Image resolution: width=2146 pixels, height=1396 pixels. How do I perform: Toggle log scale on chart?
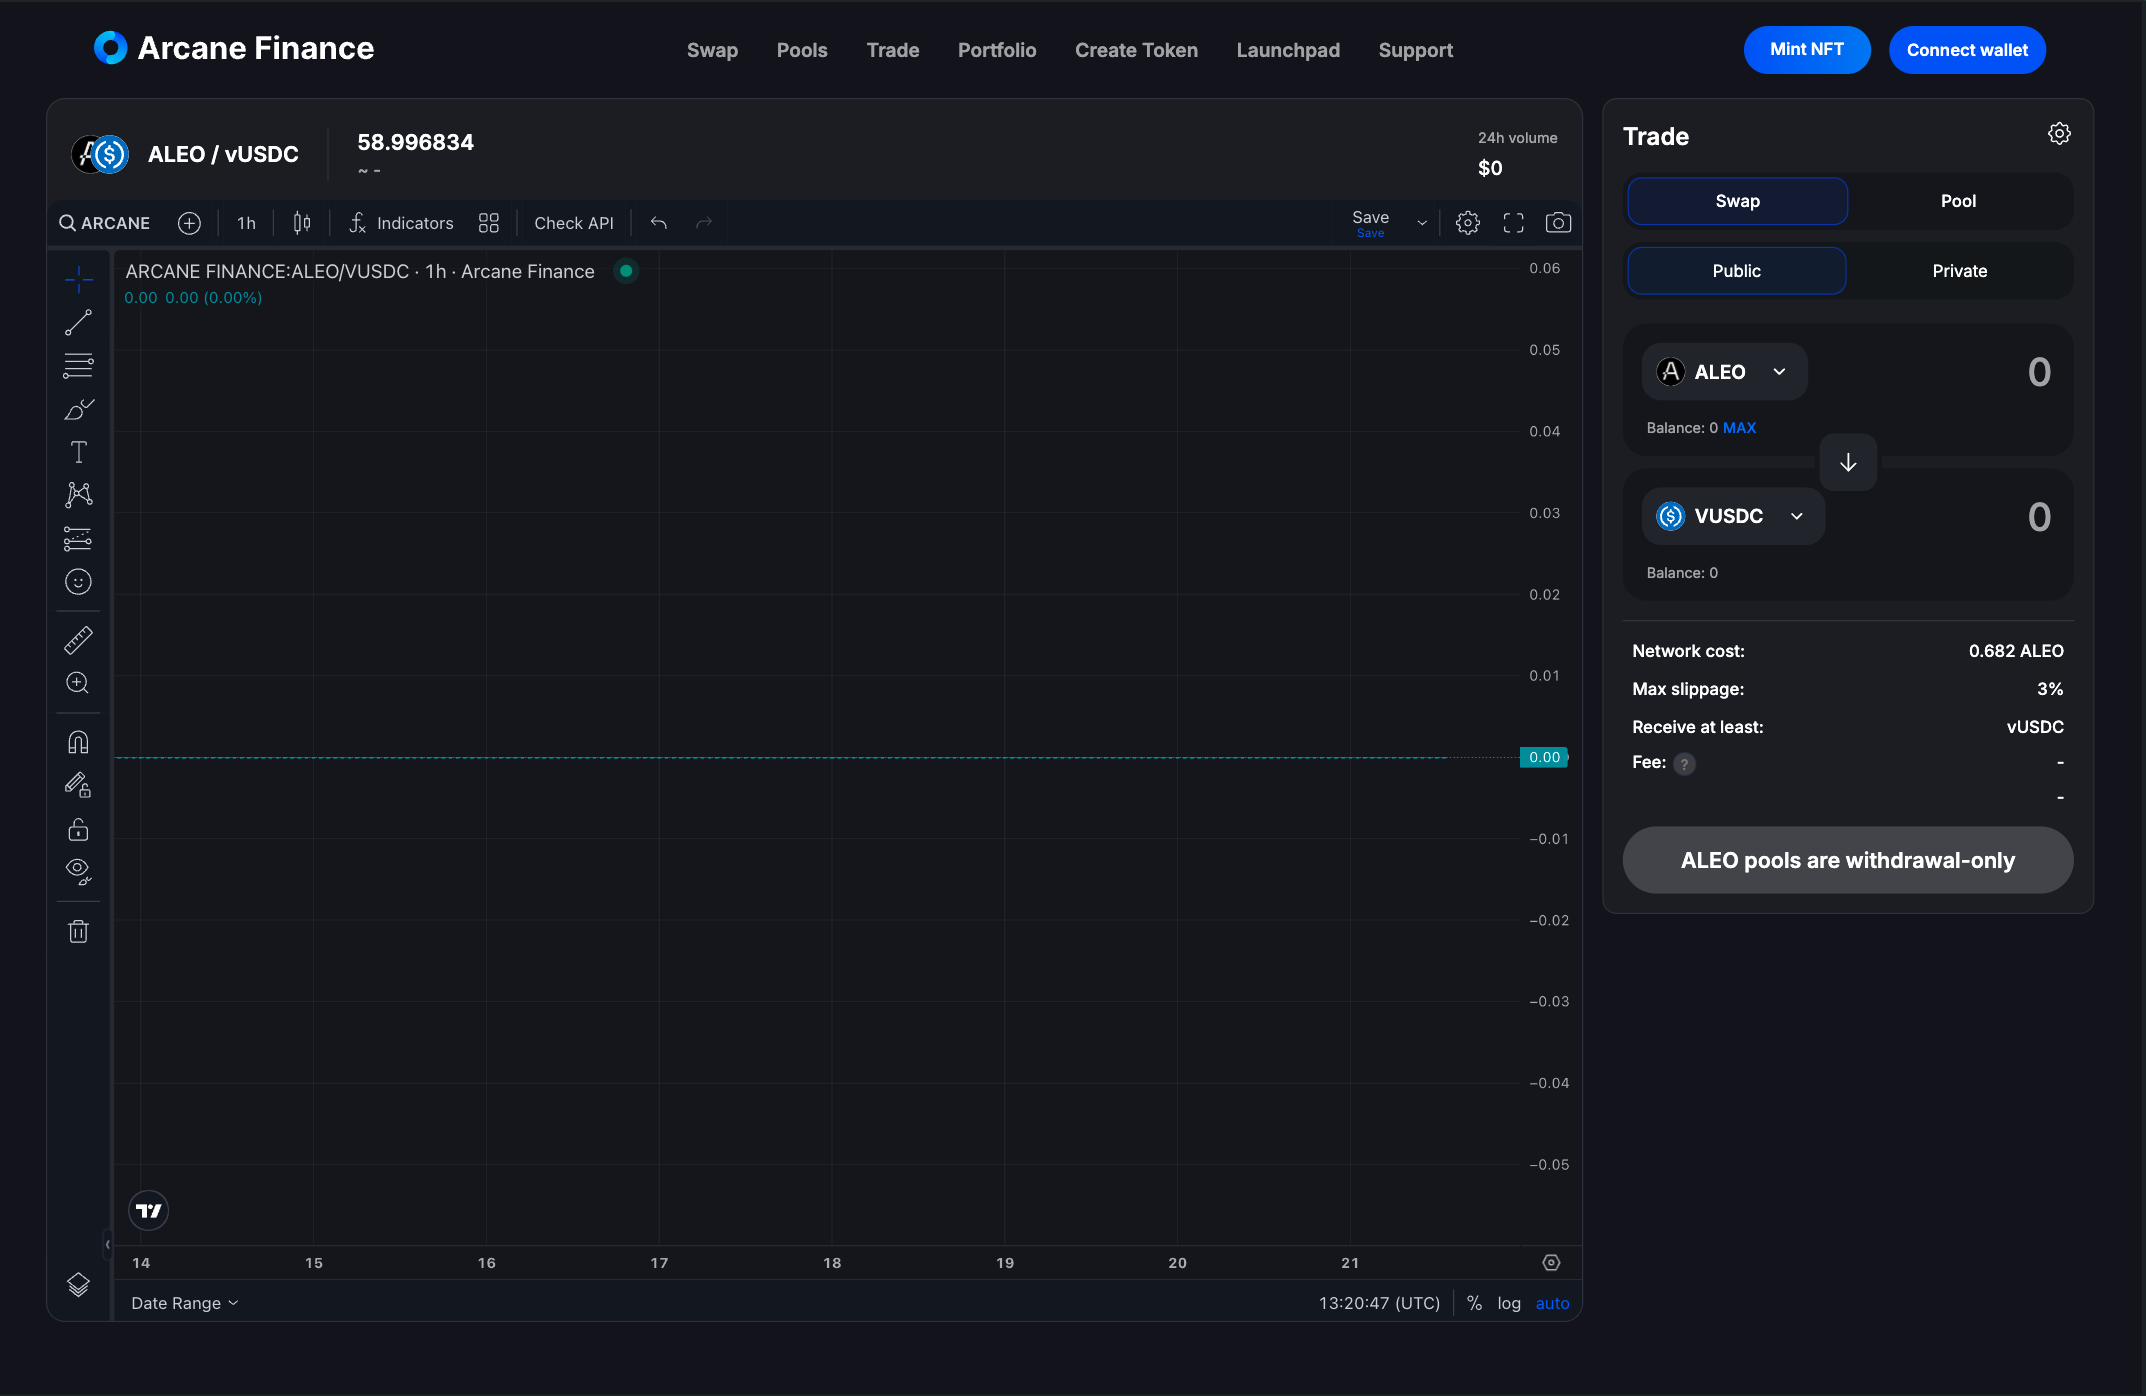(x=1508, y=1303)
